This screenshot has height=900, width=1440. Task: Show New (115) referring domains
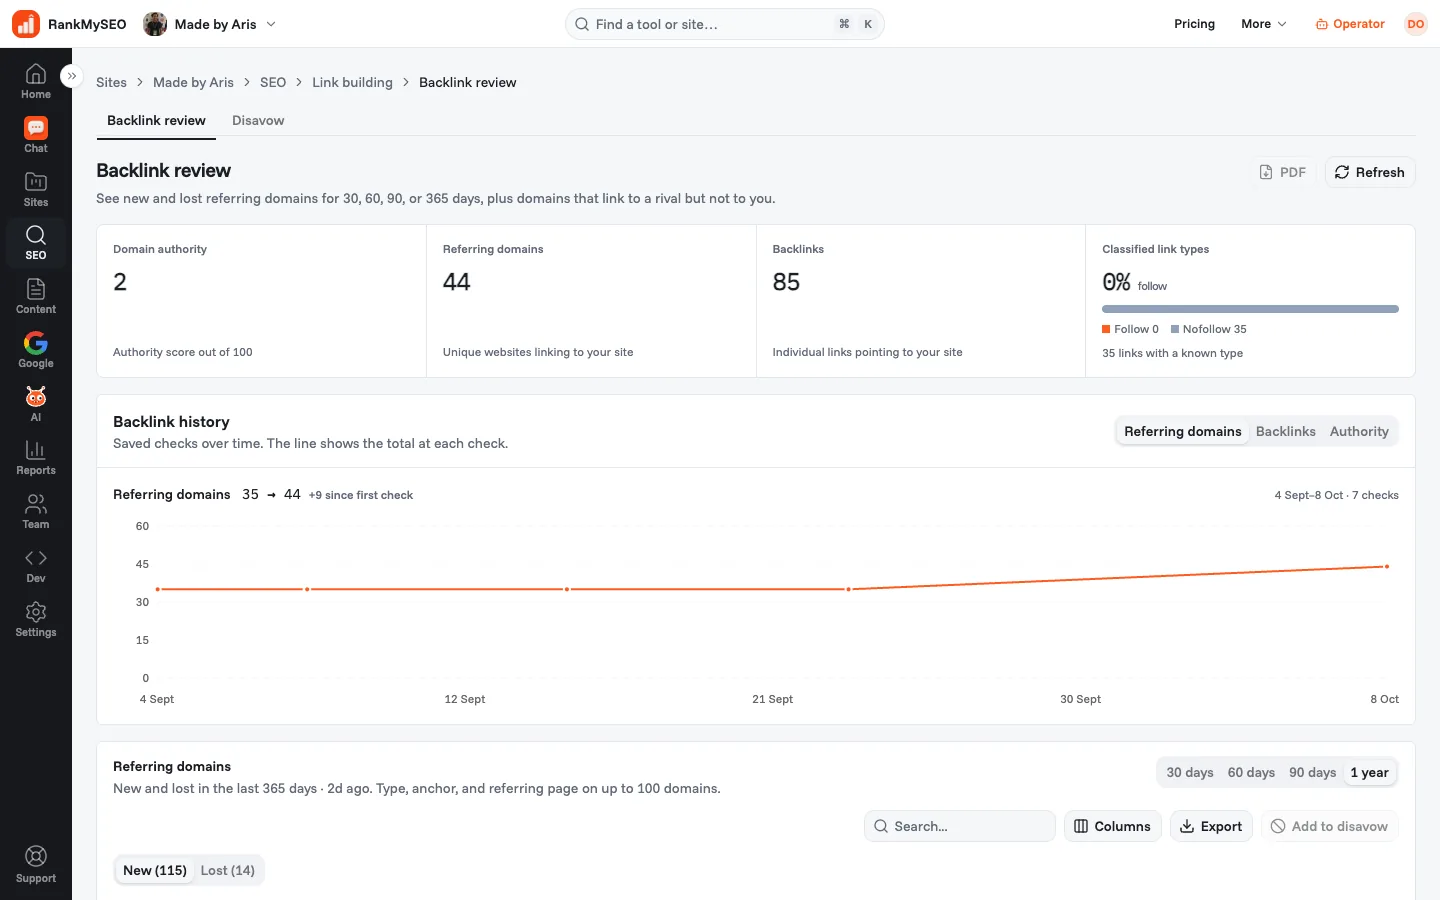pos(155,870)
